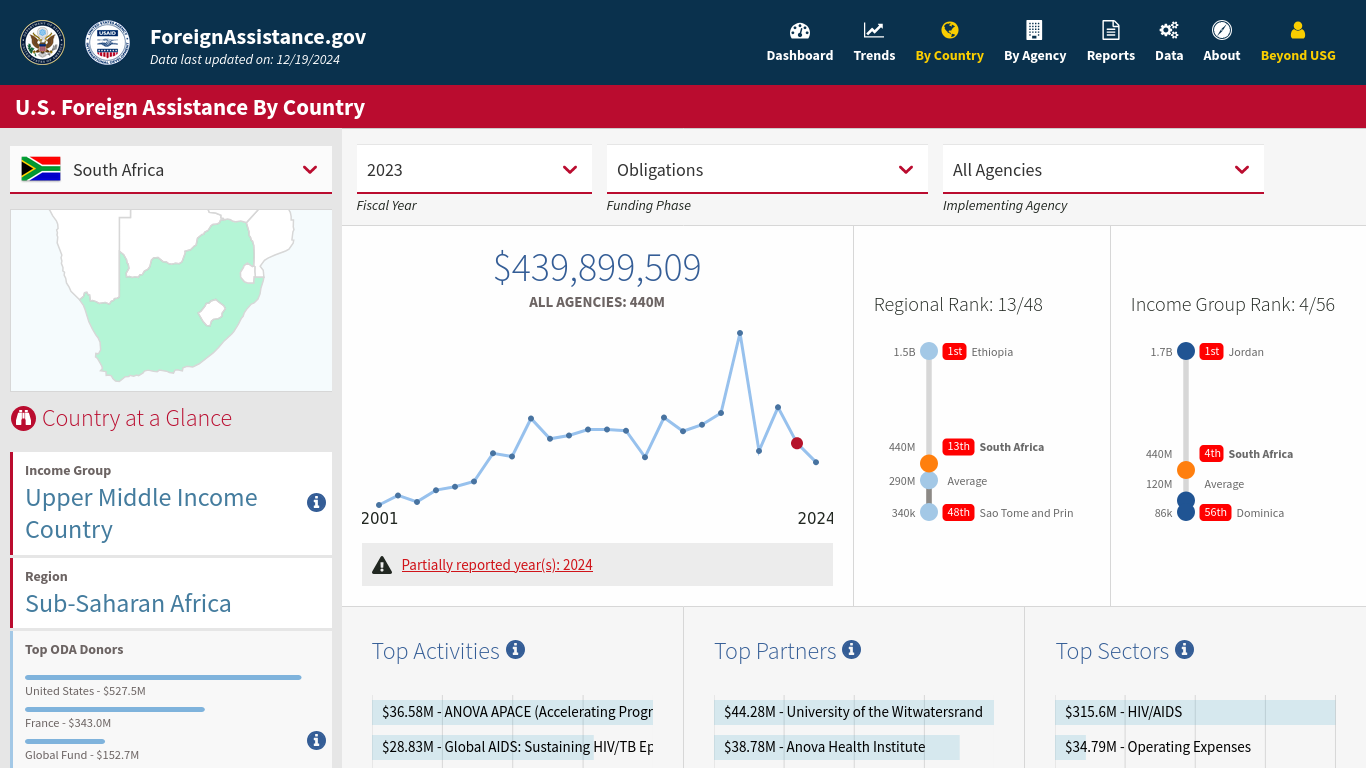Click the orange South Africa regional rank dot

[x=929, y=463]
